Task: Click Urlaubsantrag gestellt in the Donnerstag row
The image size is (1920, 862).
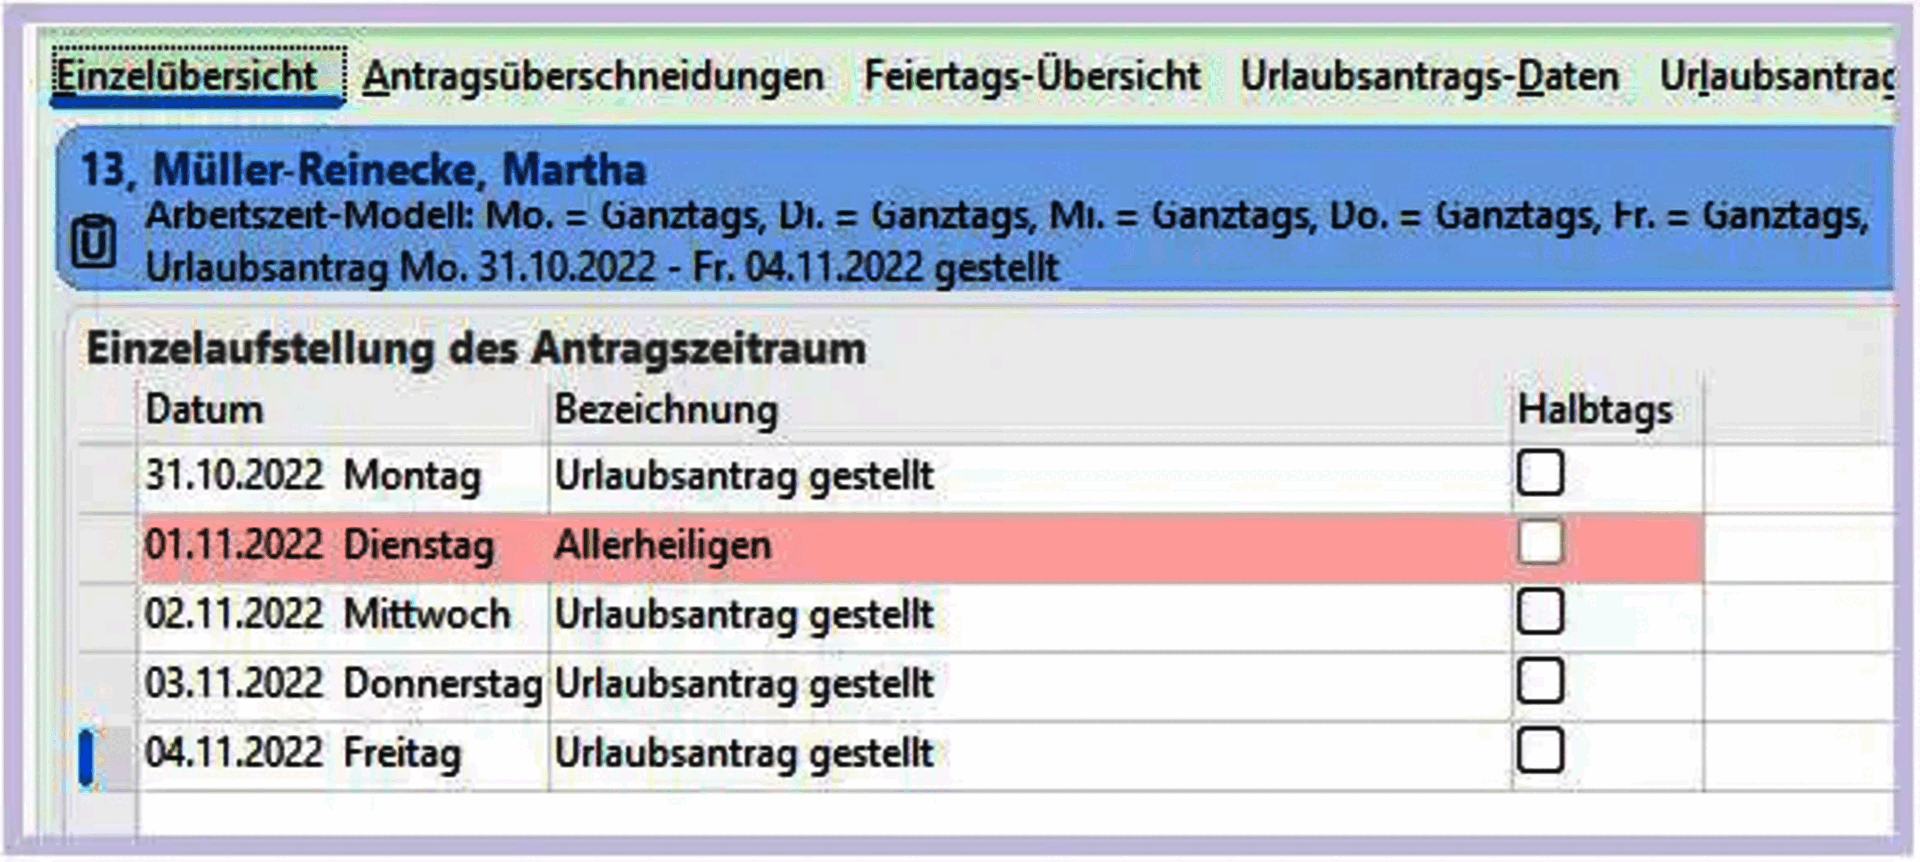Action: [x=743, y=685]
